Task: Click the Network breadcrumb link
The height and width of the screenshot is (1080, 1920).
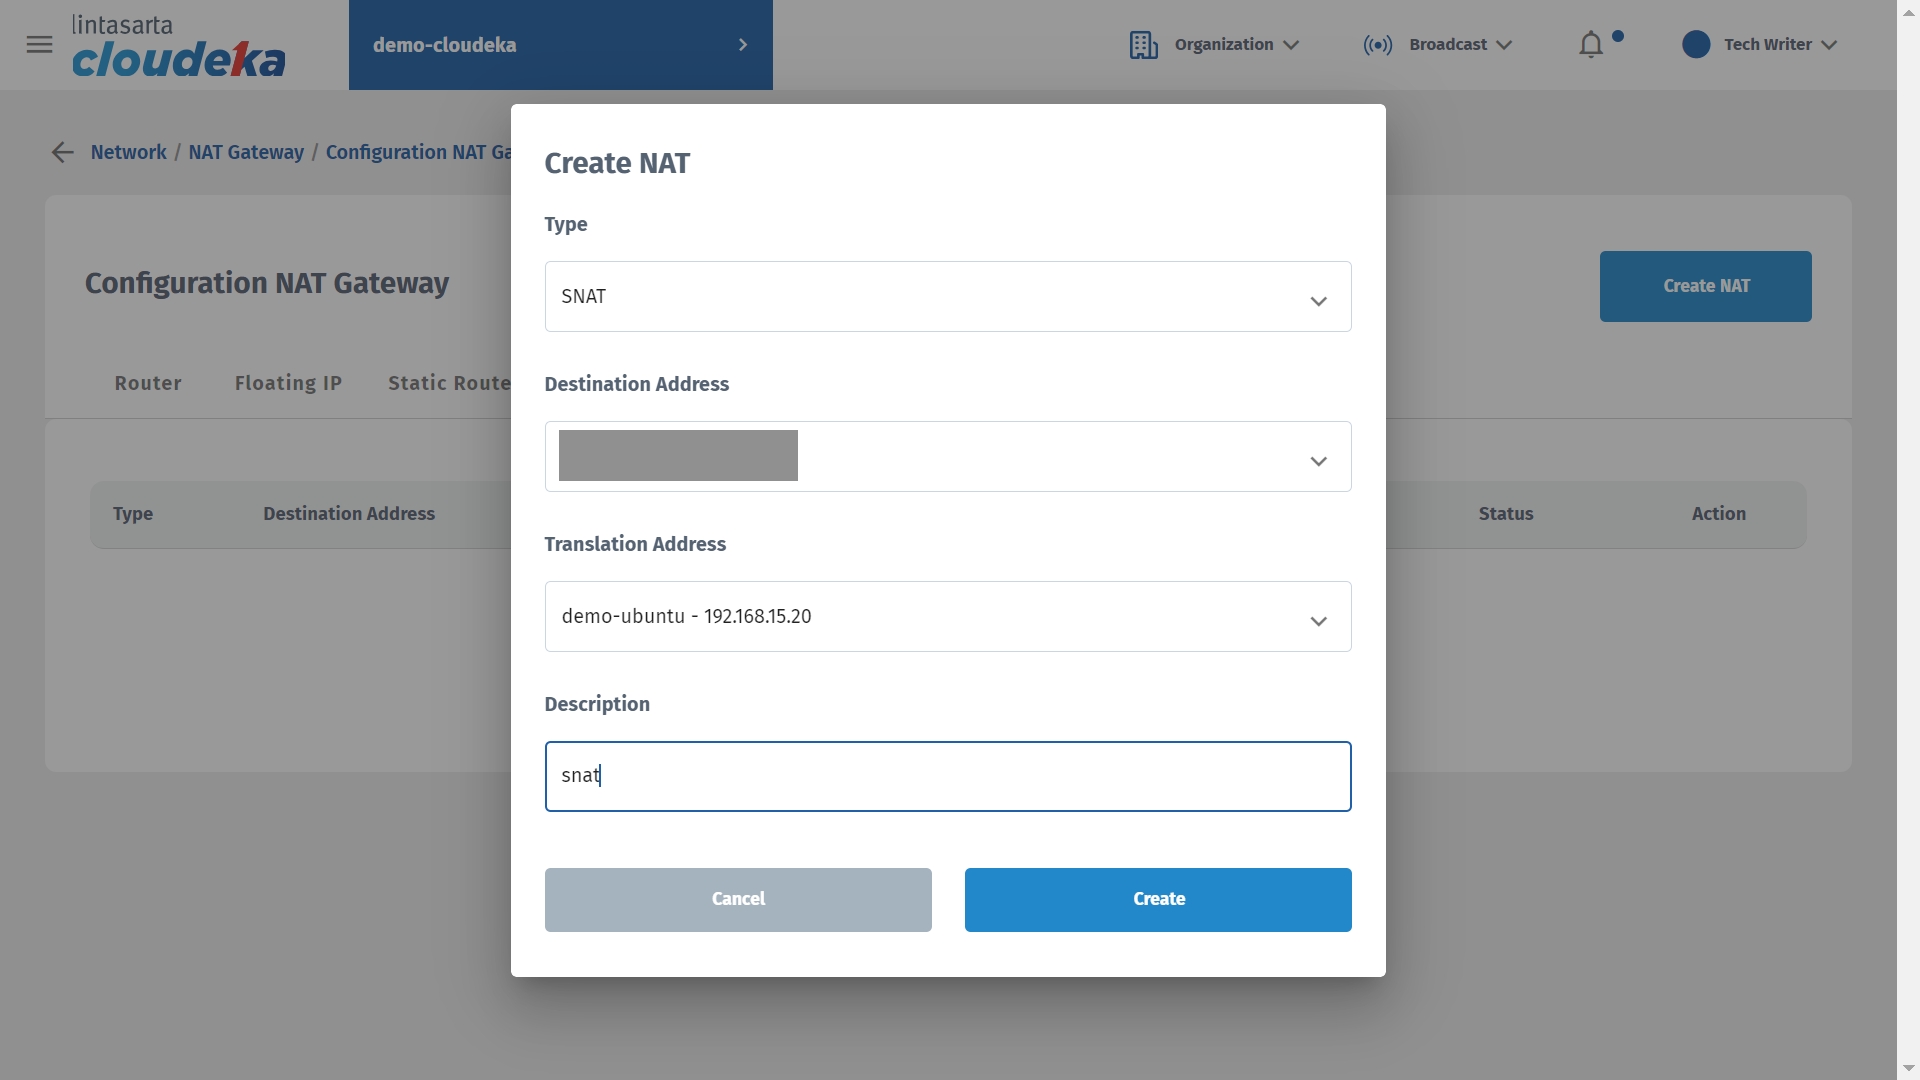Action: click(129, 152)
